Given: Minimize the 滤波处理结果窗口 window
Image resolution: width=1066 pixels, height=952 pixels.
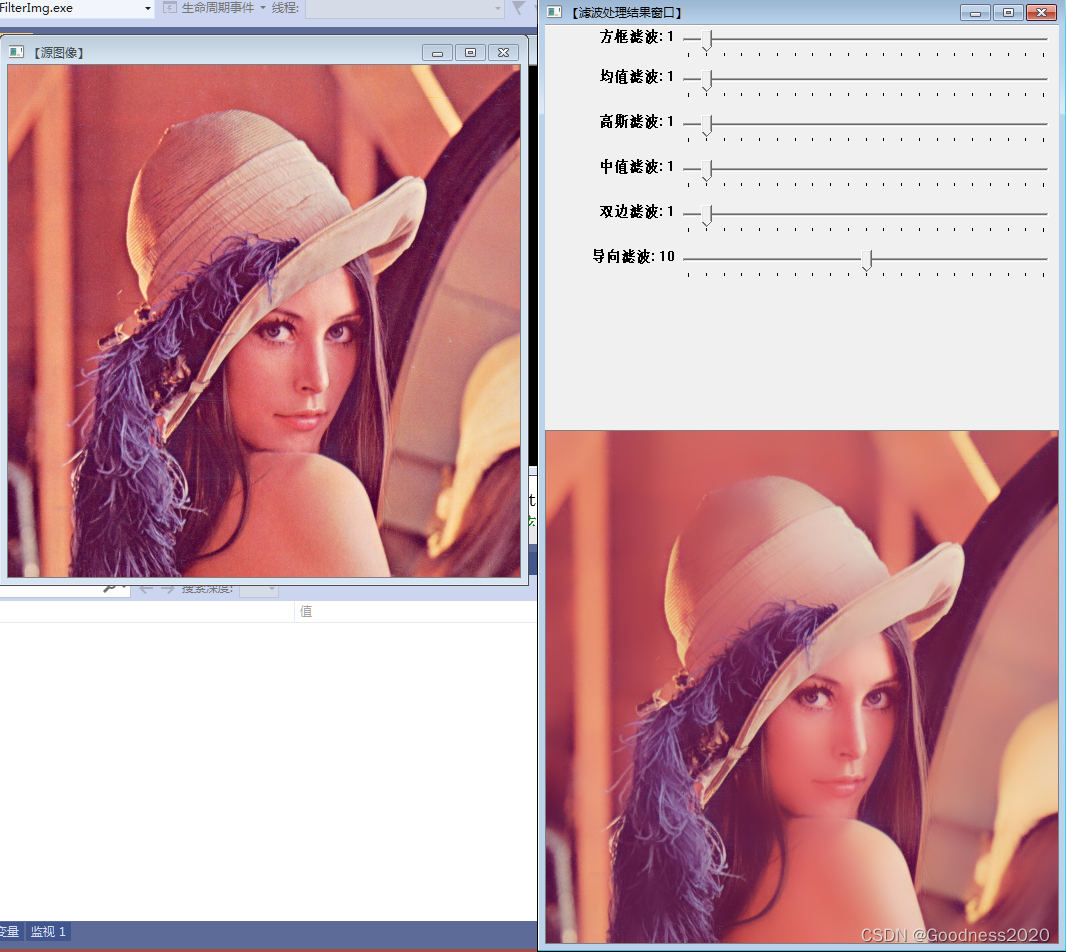Looking at the screenshot, I should (976, 12).
